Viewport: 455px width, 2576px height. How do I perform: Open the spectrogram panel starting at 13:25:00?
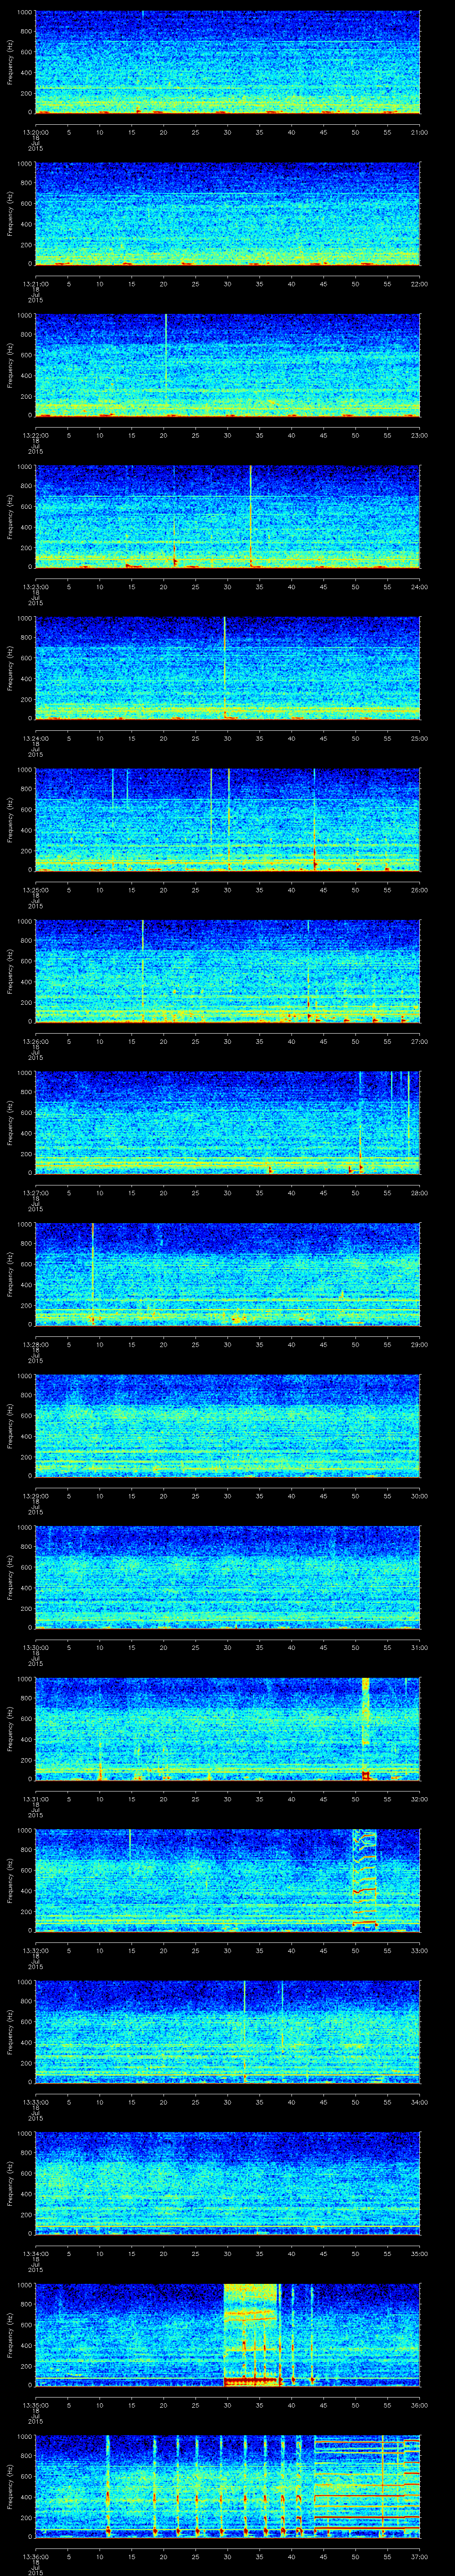228,820
